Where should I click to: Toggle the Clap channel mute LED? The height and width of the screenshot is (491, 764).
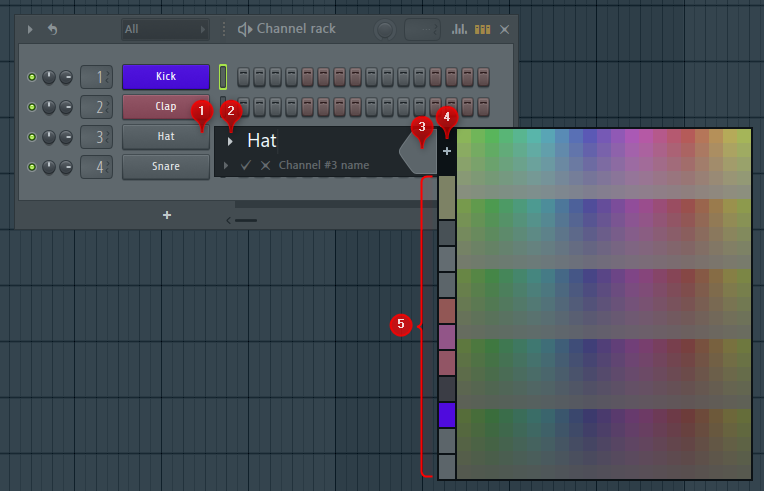click(x=31, y=106)
